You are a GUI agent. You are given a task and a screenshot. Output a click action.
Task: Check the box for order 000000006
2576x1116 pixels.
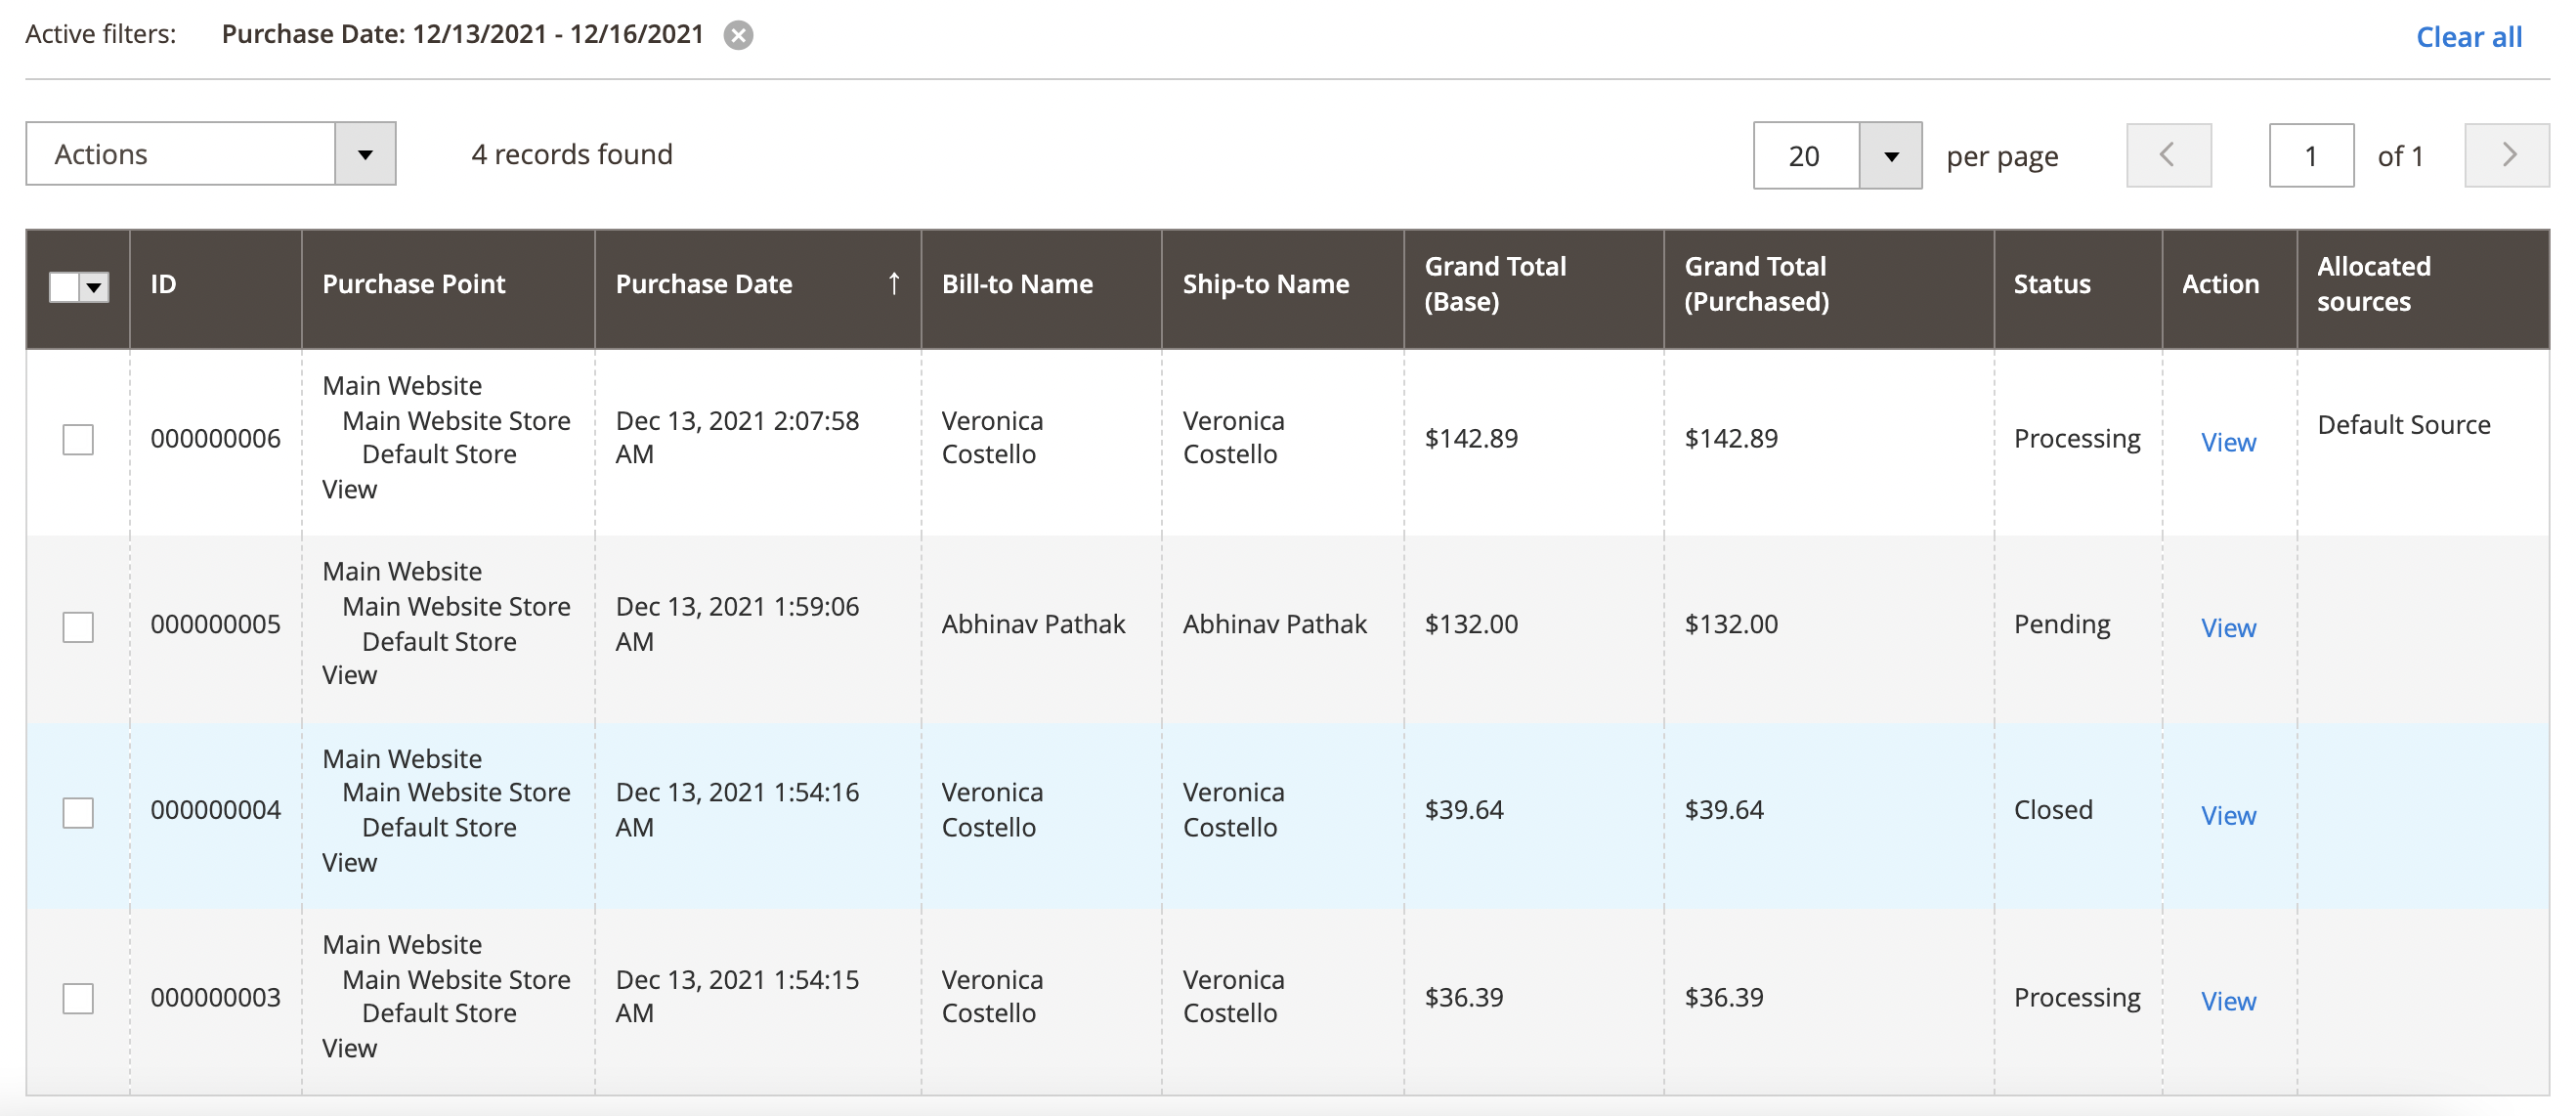click(x=78, y=440)
